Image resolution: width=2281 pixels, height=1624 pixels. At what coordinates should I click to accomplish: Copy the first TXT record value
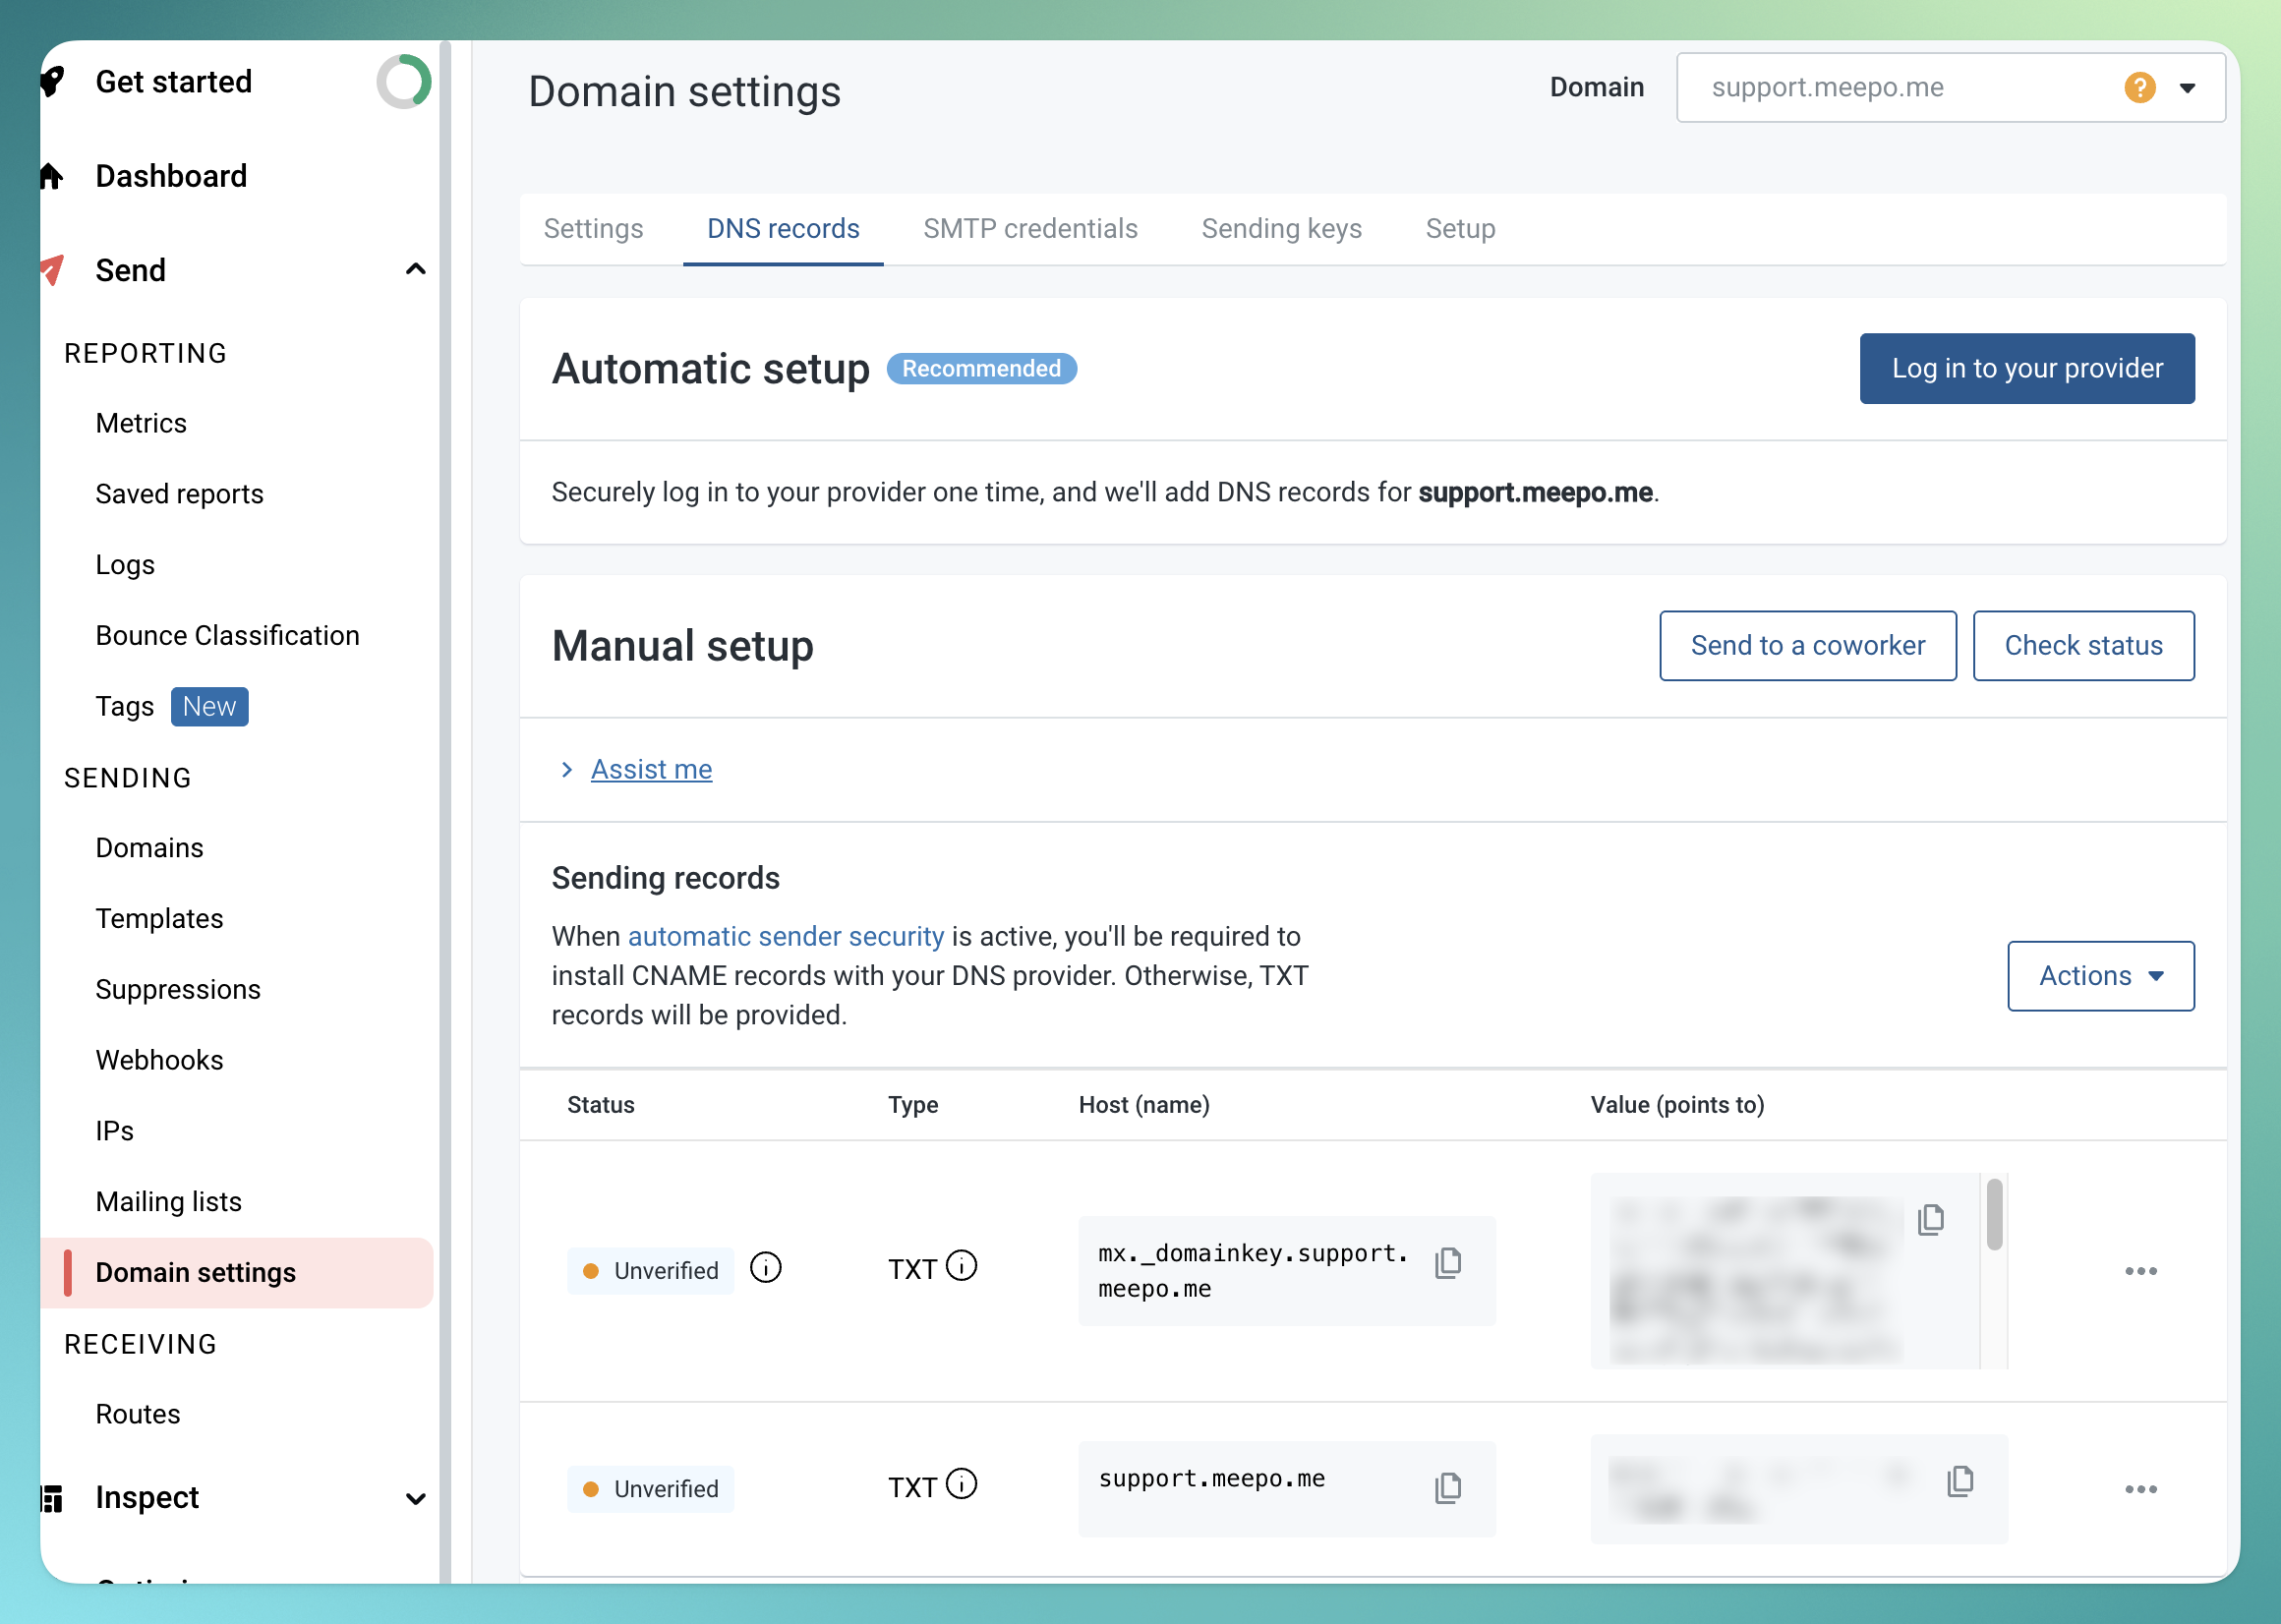point(1930,1219)
